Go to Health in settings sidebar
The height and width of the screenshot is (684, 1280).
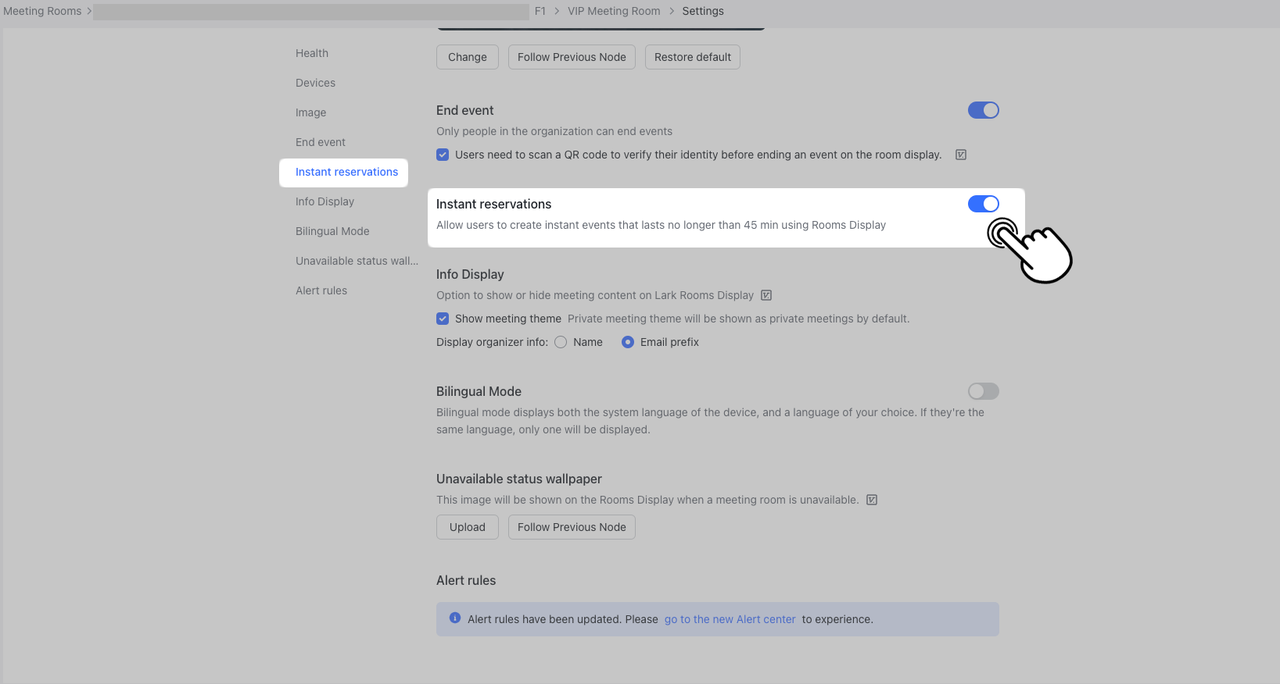pos(312,53)
